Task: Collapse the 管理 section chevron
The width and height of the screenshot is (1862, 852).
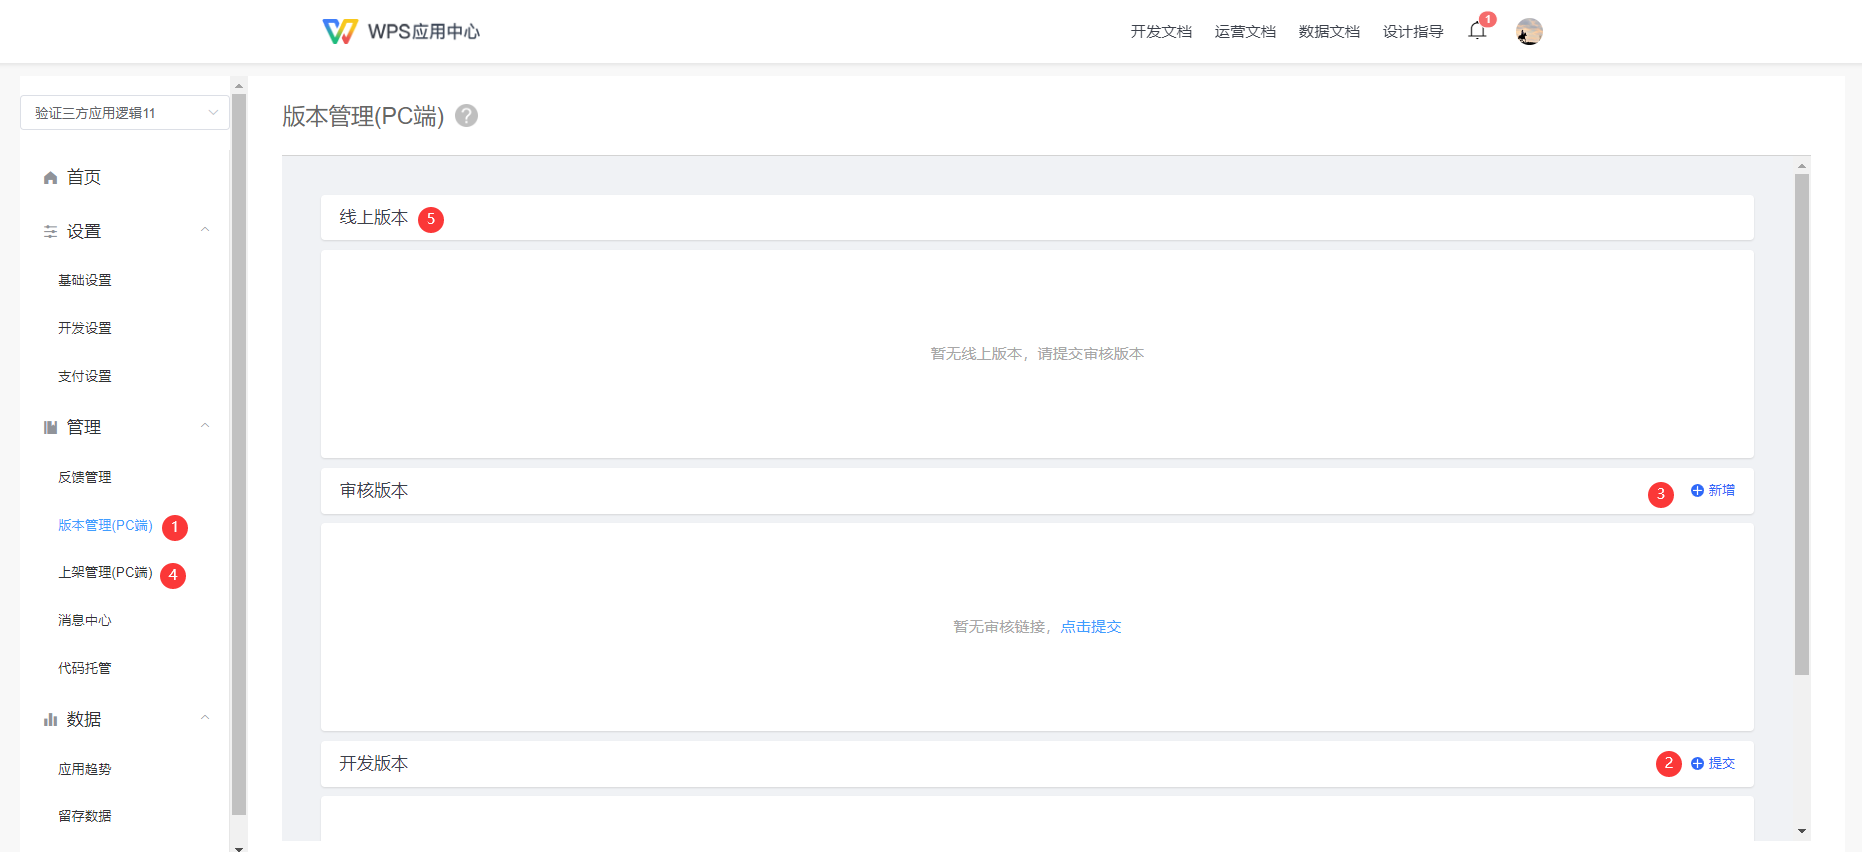Action: (x=205, y=426)
